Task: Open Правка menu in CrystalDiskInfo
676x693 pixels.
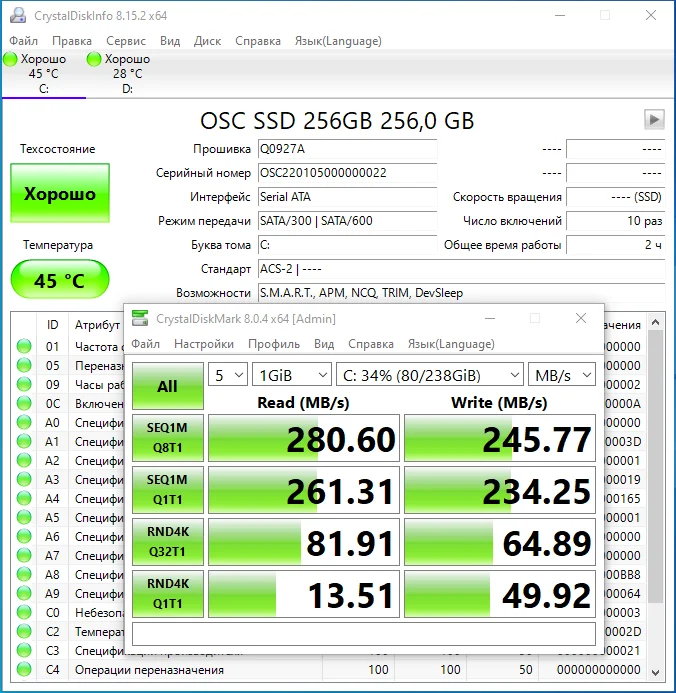Action: 72,41
